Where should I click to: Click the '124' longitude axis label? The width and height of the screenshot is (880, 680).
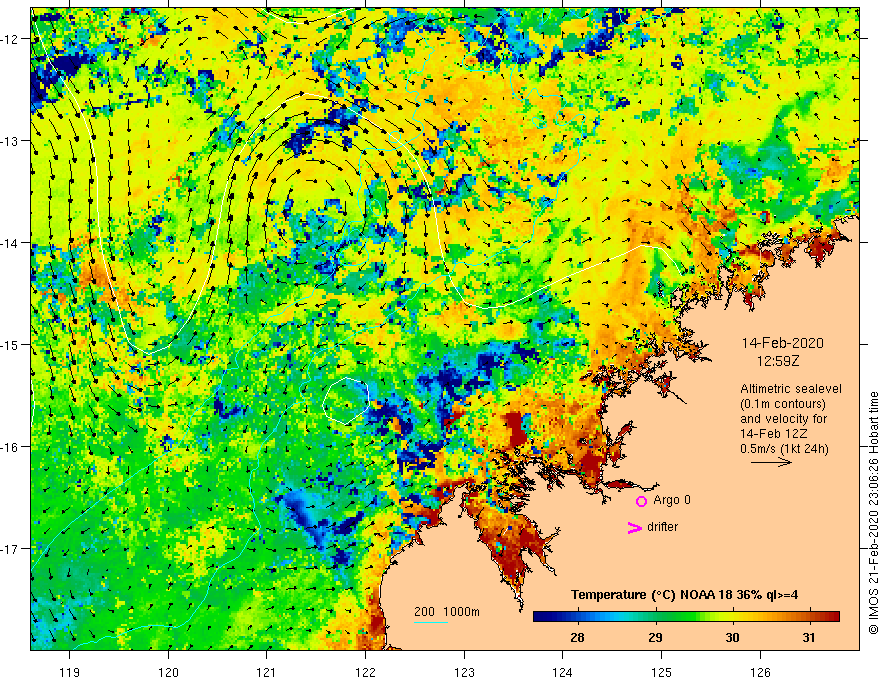(563, 672)
